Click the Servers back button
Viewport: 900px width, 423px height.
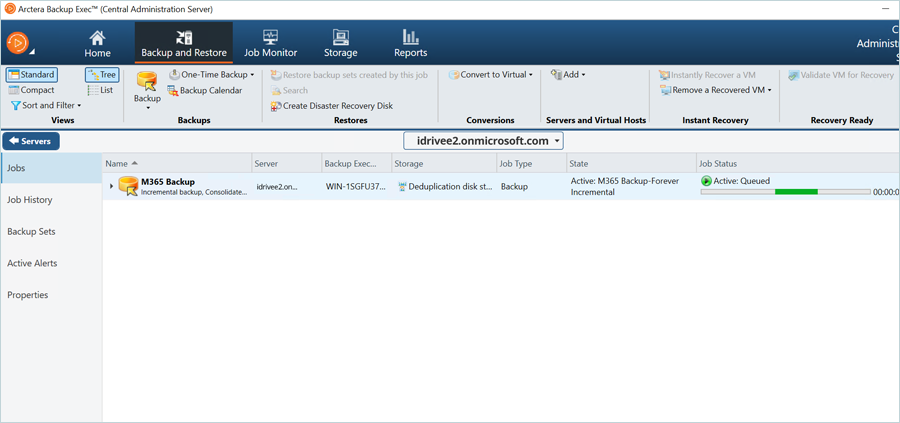(31, 142)
